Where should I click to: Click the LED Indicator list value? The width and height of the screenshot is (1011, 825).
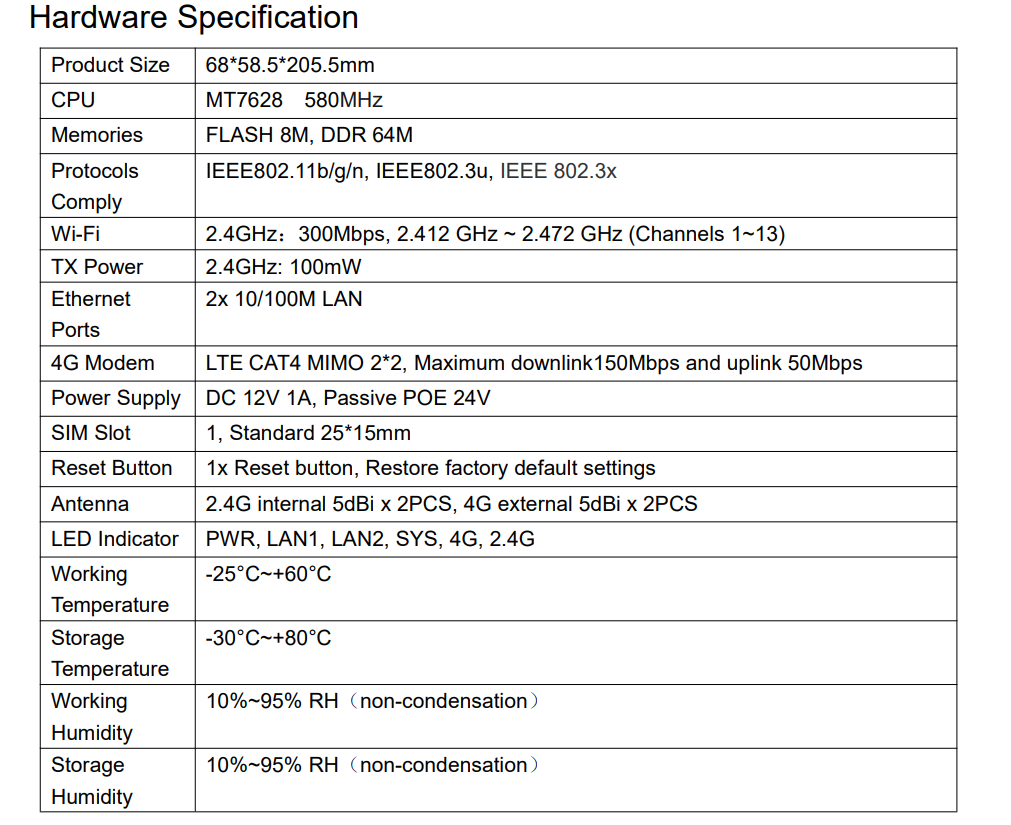[x=370, y=539]
